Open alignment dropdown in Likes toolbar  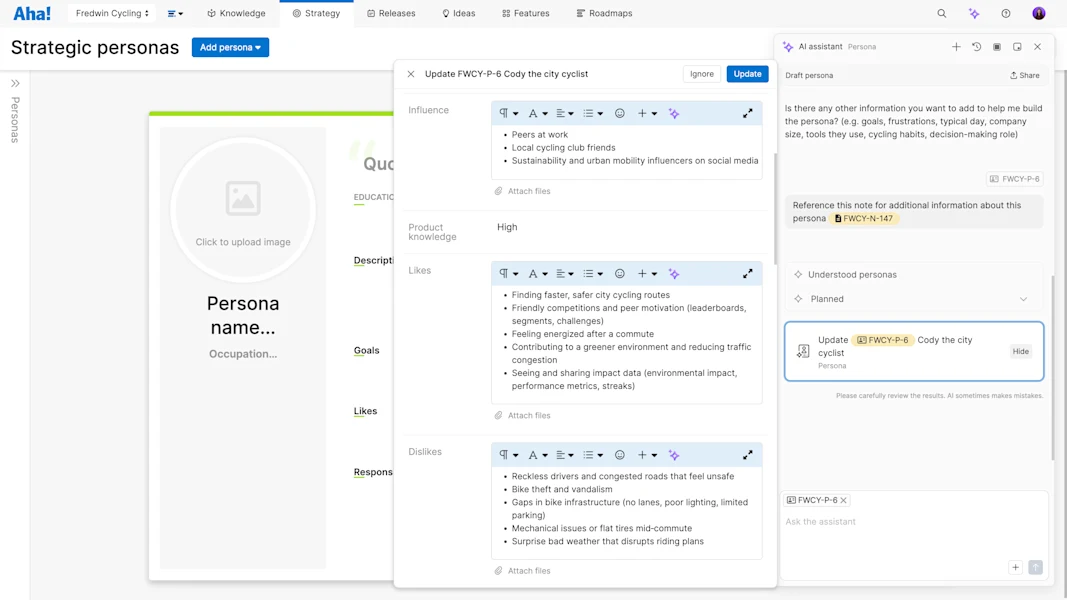click(x=565, y=273)
